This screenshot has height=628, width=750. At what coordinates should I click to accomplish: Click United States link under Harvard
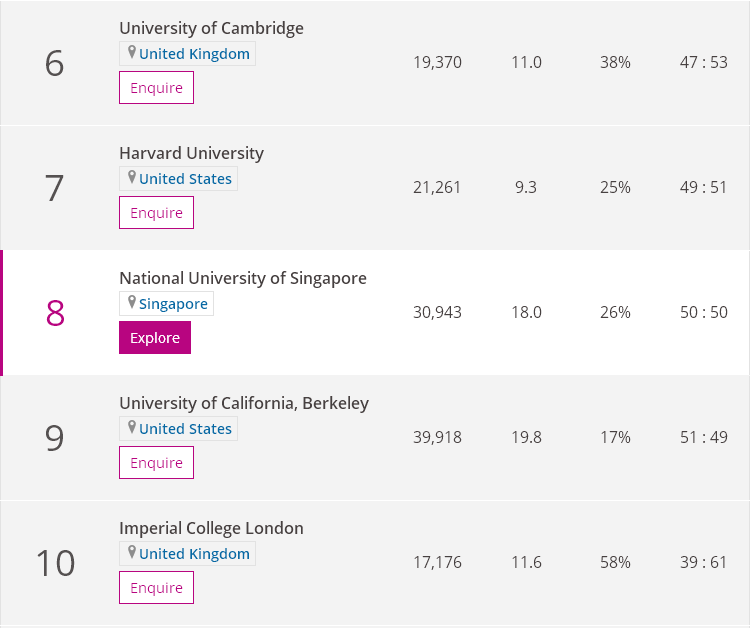point(185,179)
